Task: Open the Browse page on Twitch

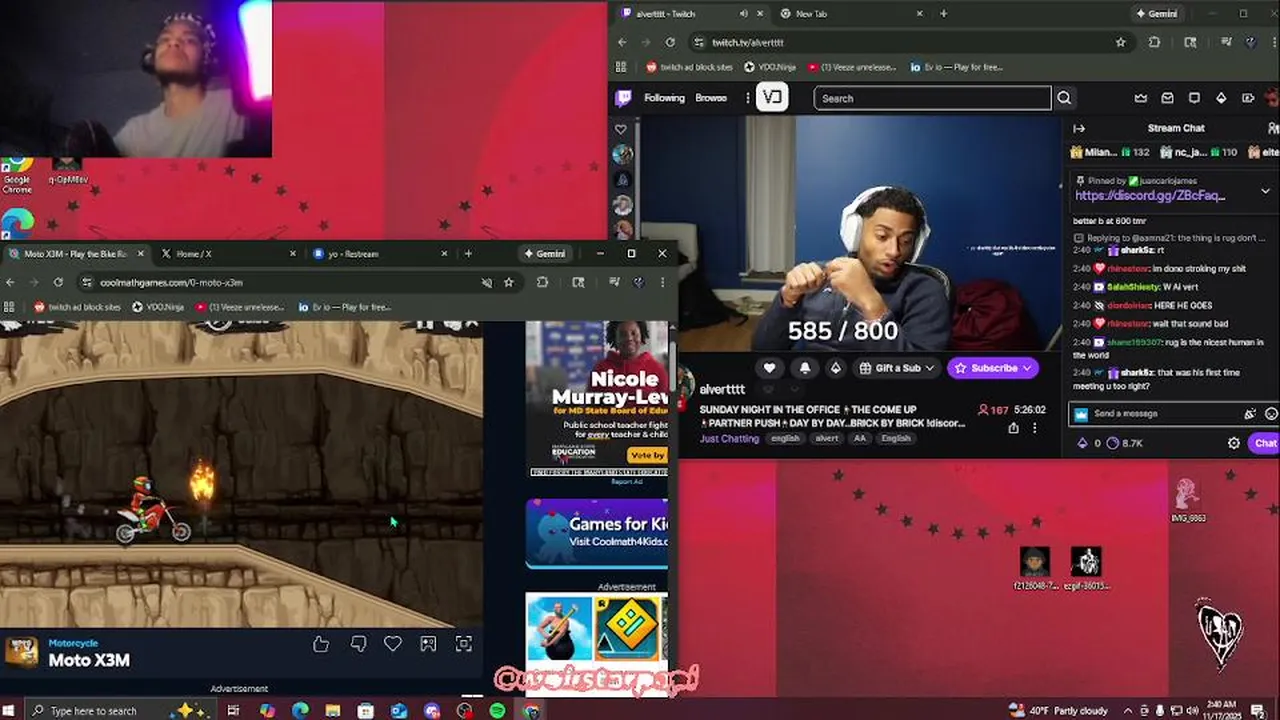Action: click(x=711, y=98)
